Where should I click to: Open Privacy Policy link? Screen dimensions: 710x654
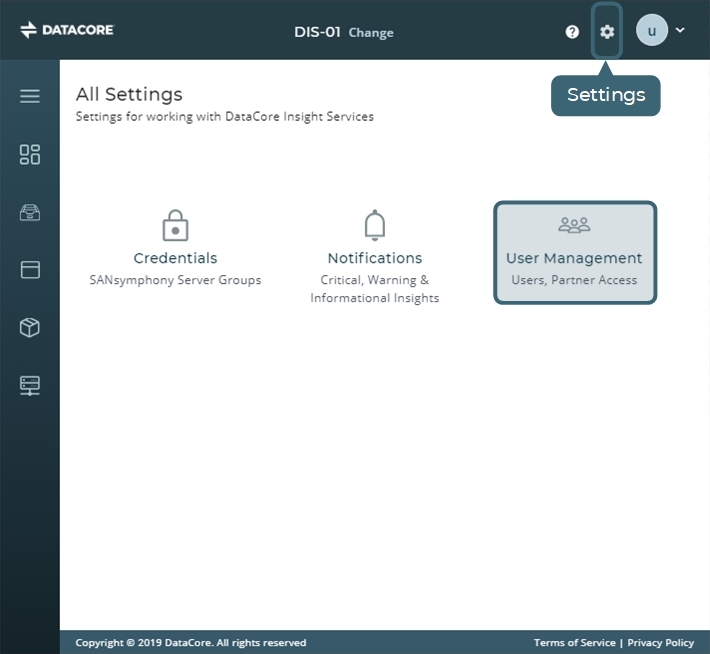tap(661, 643)
